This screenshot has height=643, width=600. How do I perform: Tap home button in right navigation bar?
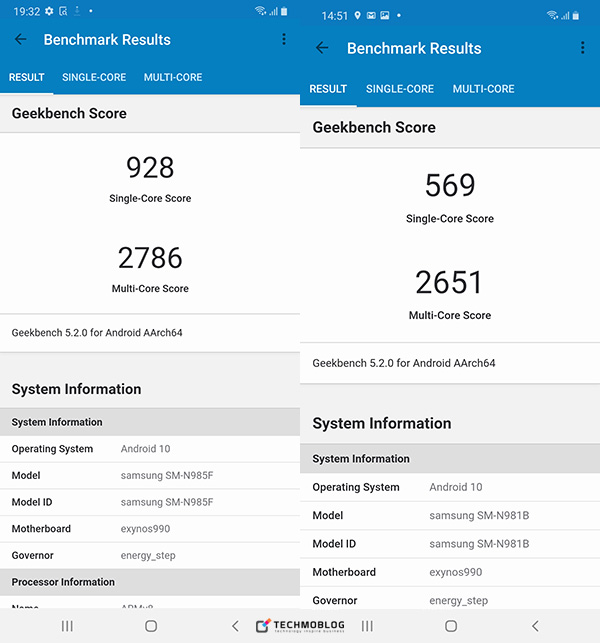[451, 626]
